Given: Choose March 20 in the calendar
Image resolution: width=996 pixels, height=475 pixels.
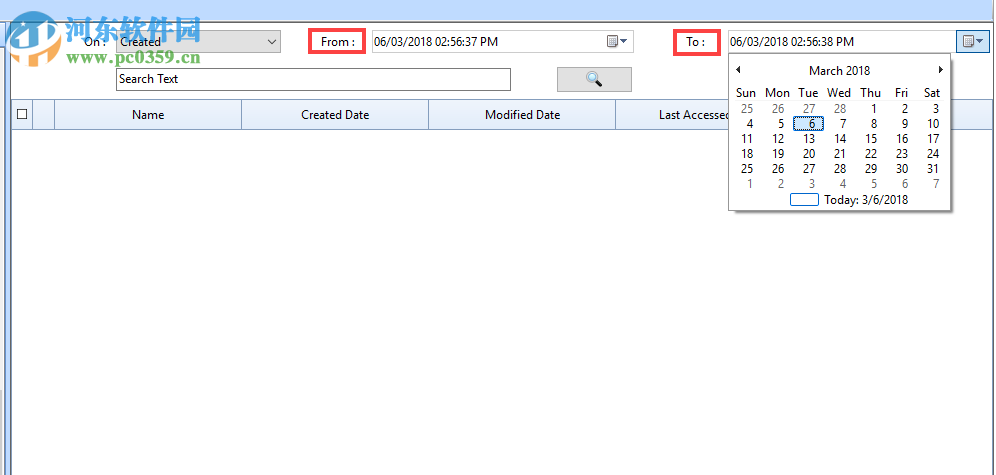Looking at the screenshot, I should tap(809, 154).
